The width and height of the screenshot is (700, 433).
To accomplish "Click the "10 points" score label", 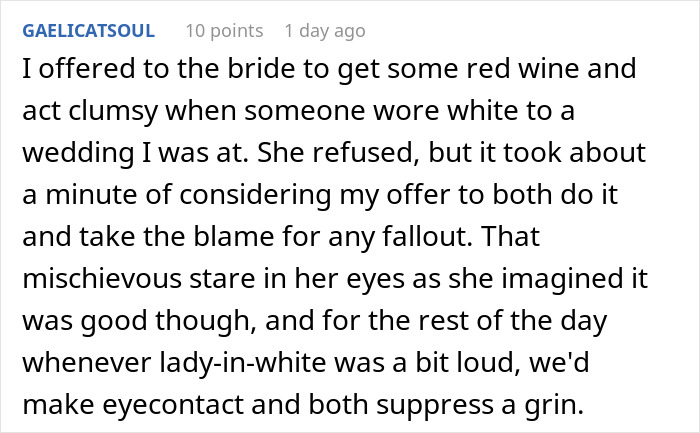I will click(225, 31).
